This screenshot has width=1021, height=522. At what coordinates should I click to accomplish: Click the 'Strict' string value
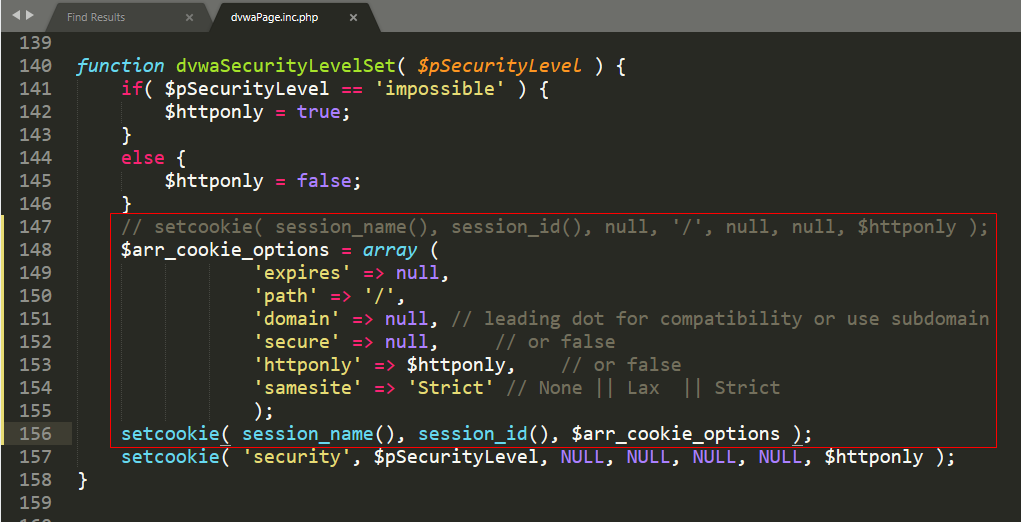pyautogui.click(x=451, y=388)
